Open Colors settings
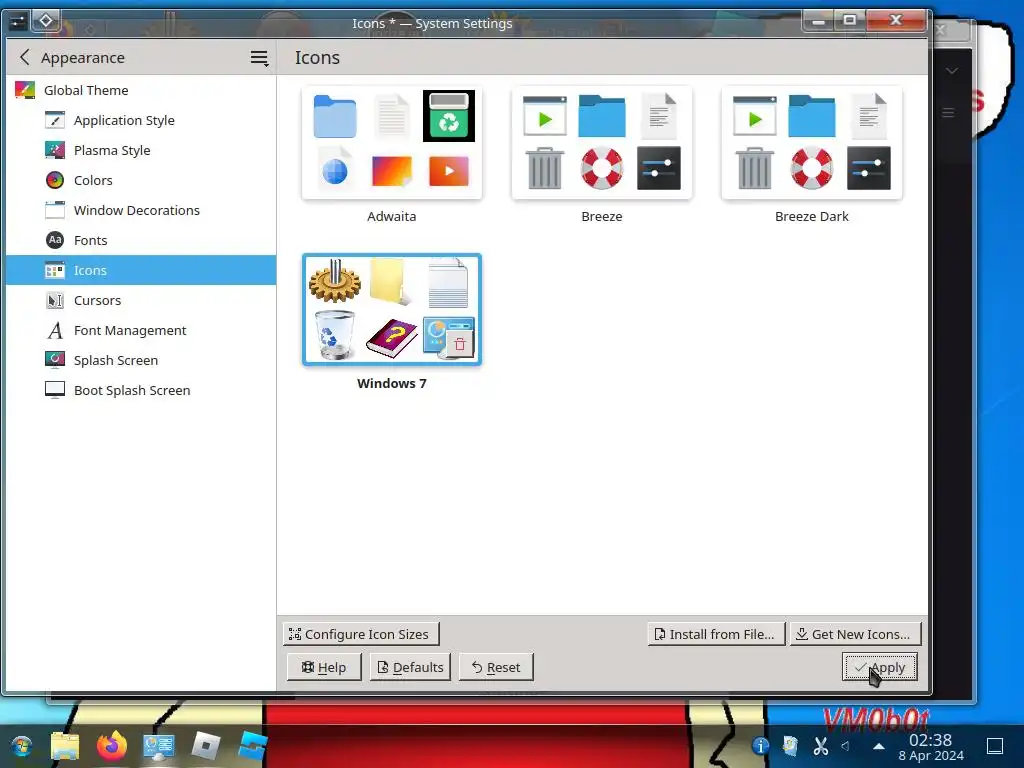The height and width of the screenshot is (768, 1024). point(141,180)
